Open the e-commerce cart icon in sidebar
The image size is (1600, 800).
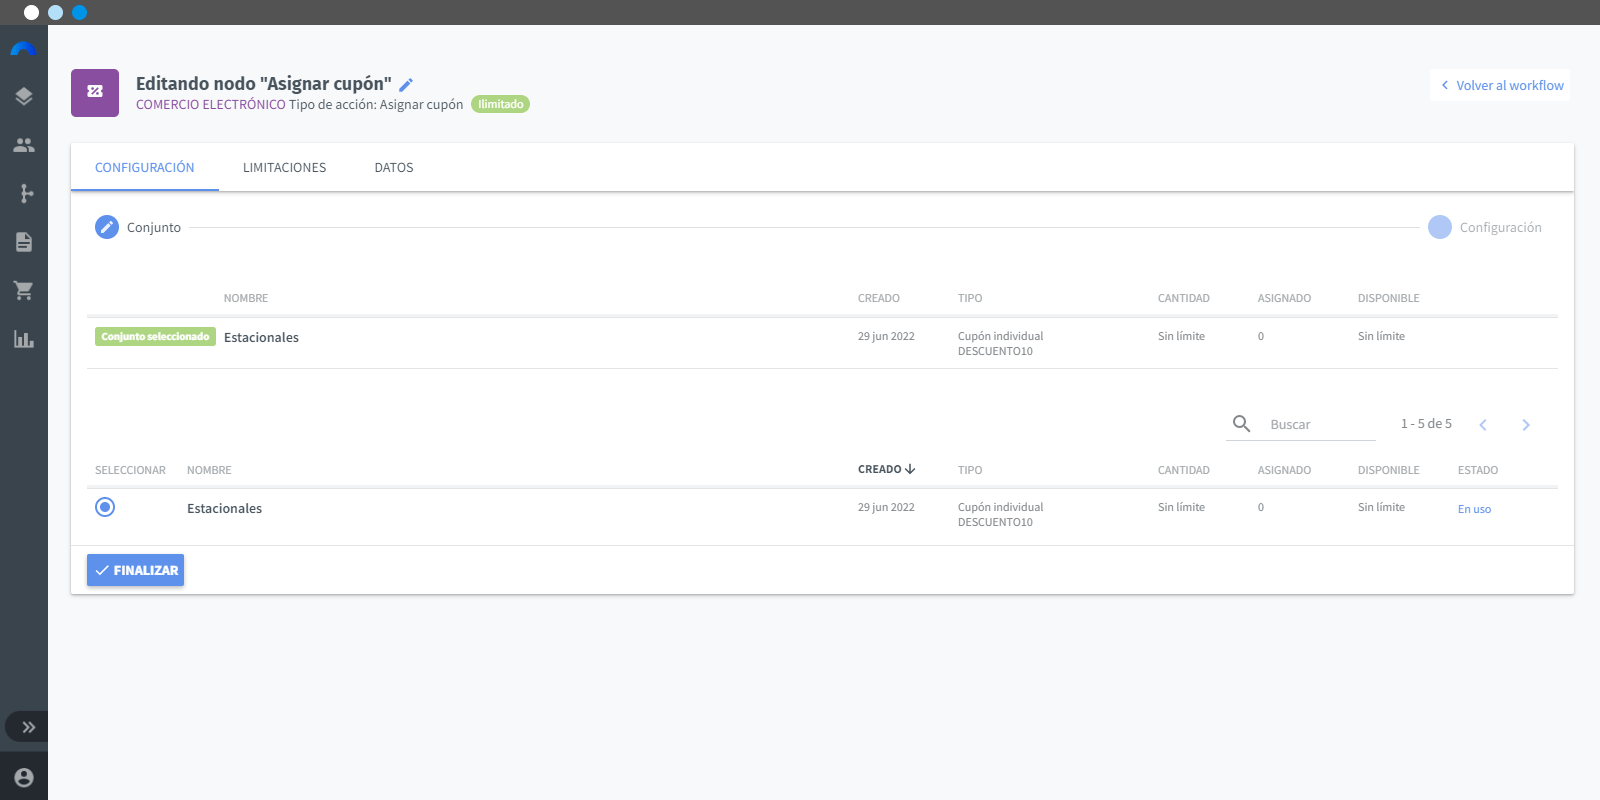24,291
